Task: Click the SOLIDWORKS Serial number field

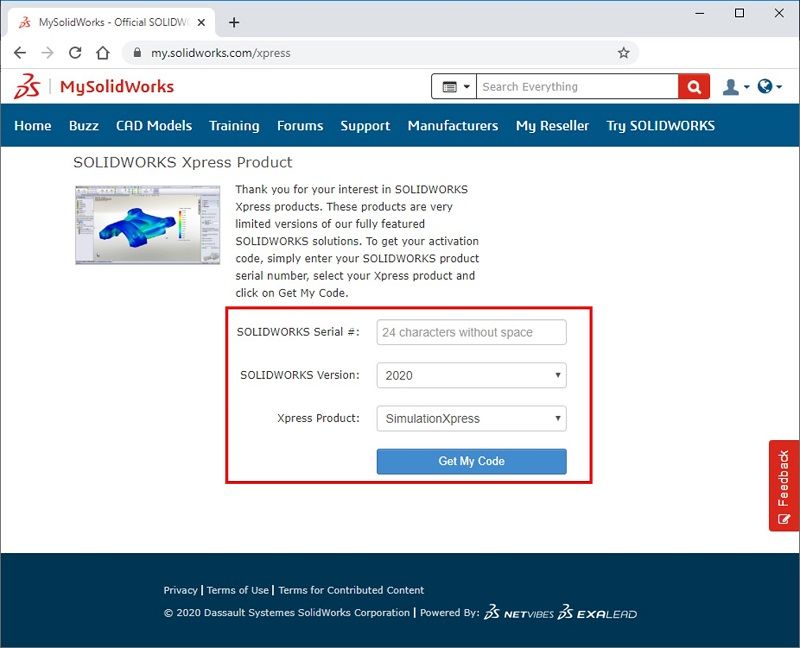Action: pos(471,332)
